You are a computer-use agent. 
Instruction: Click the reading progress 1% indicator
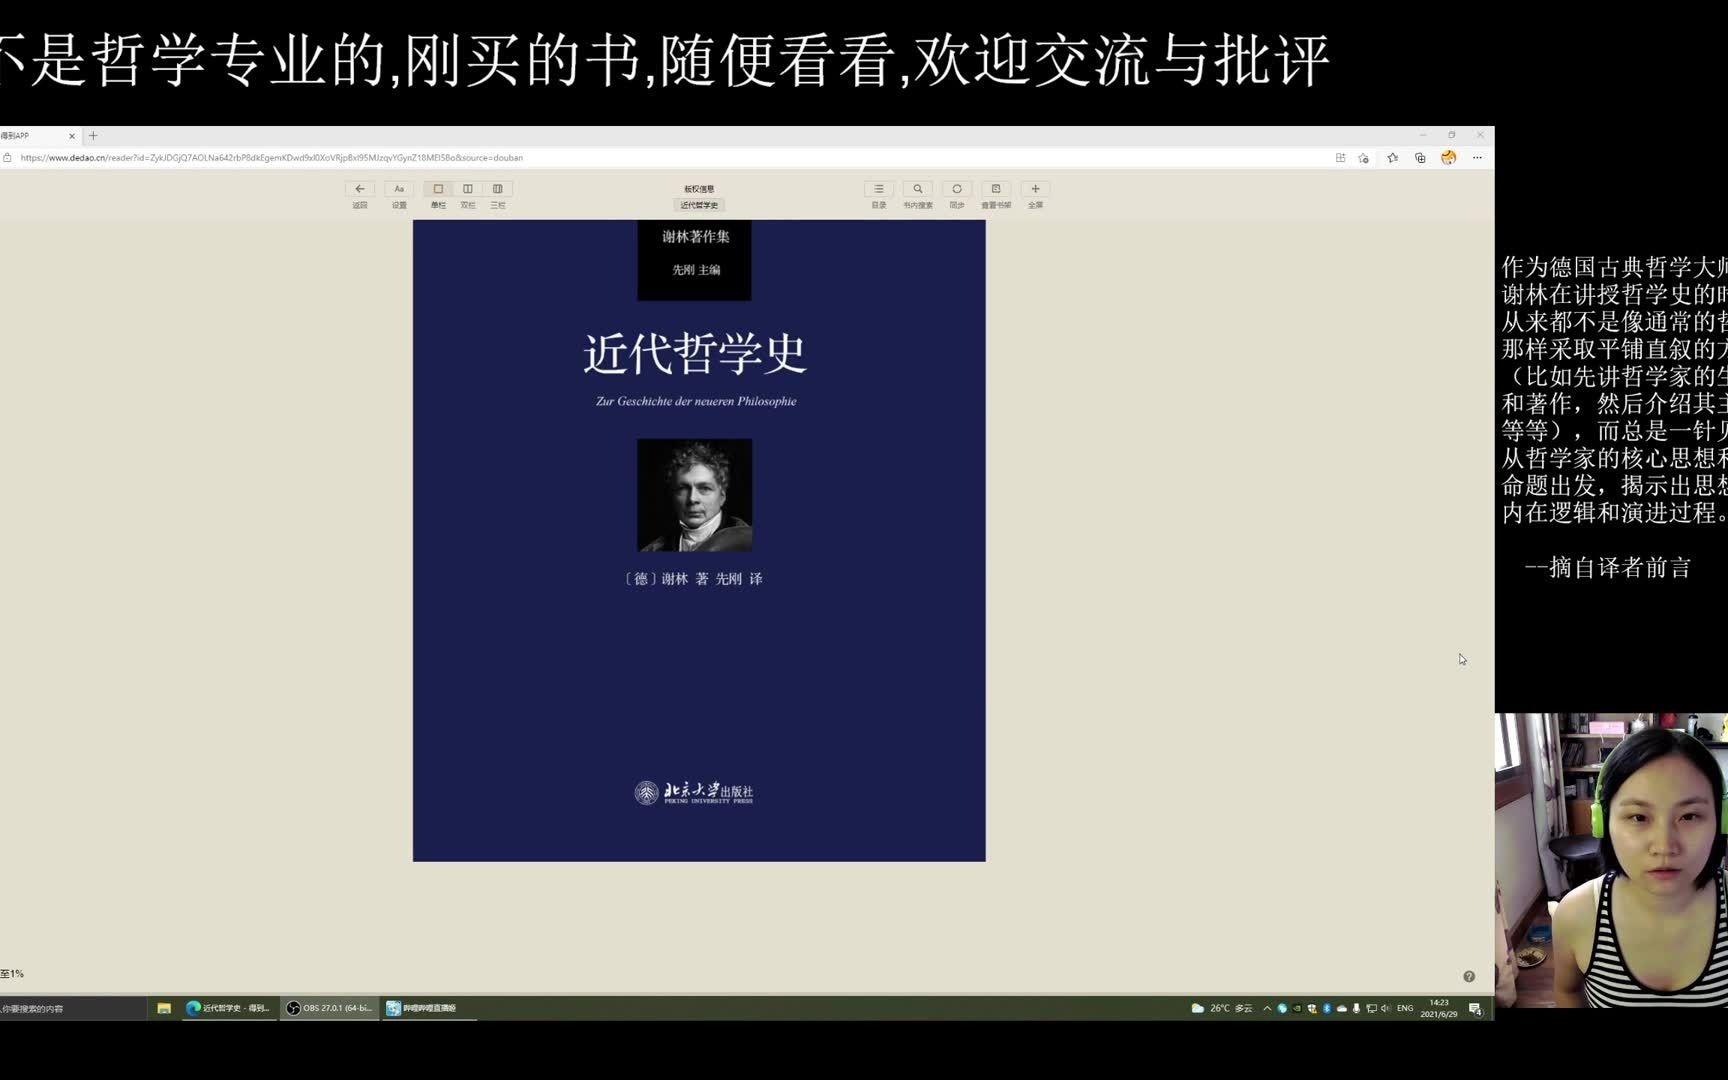pos(12,974)
